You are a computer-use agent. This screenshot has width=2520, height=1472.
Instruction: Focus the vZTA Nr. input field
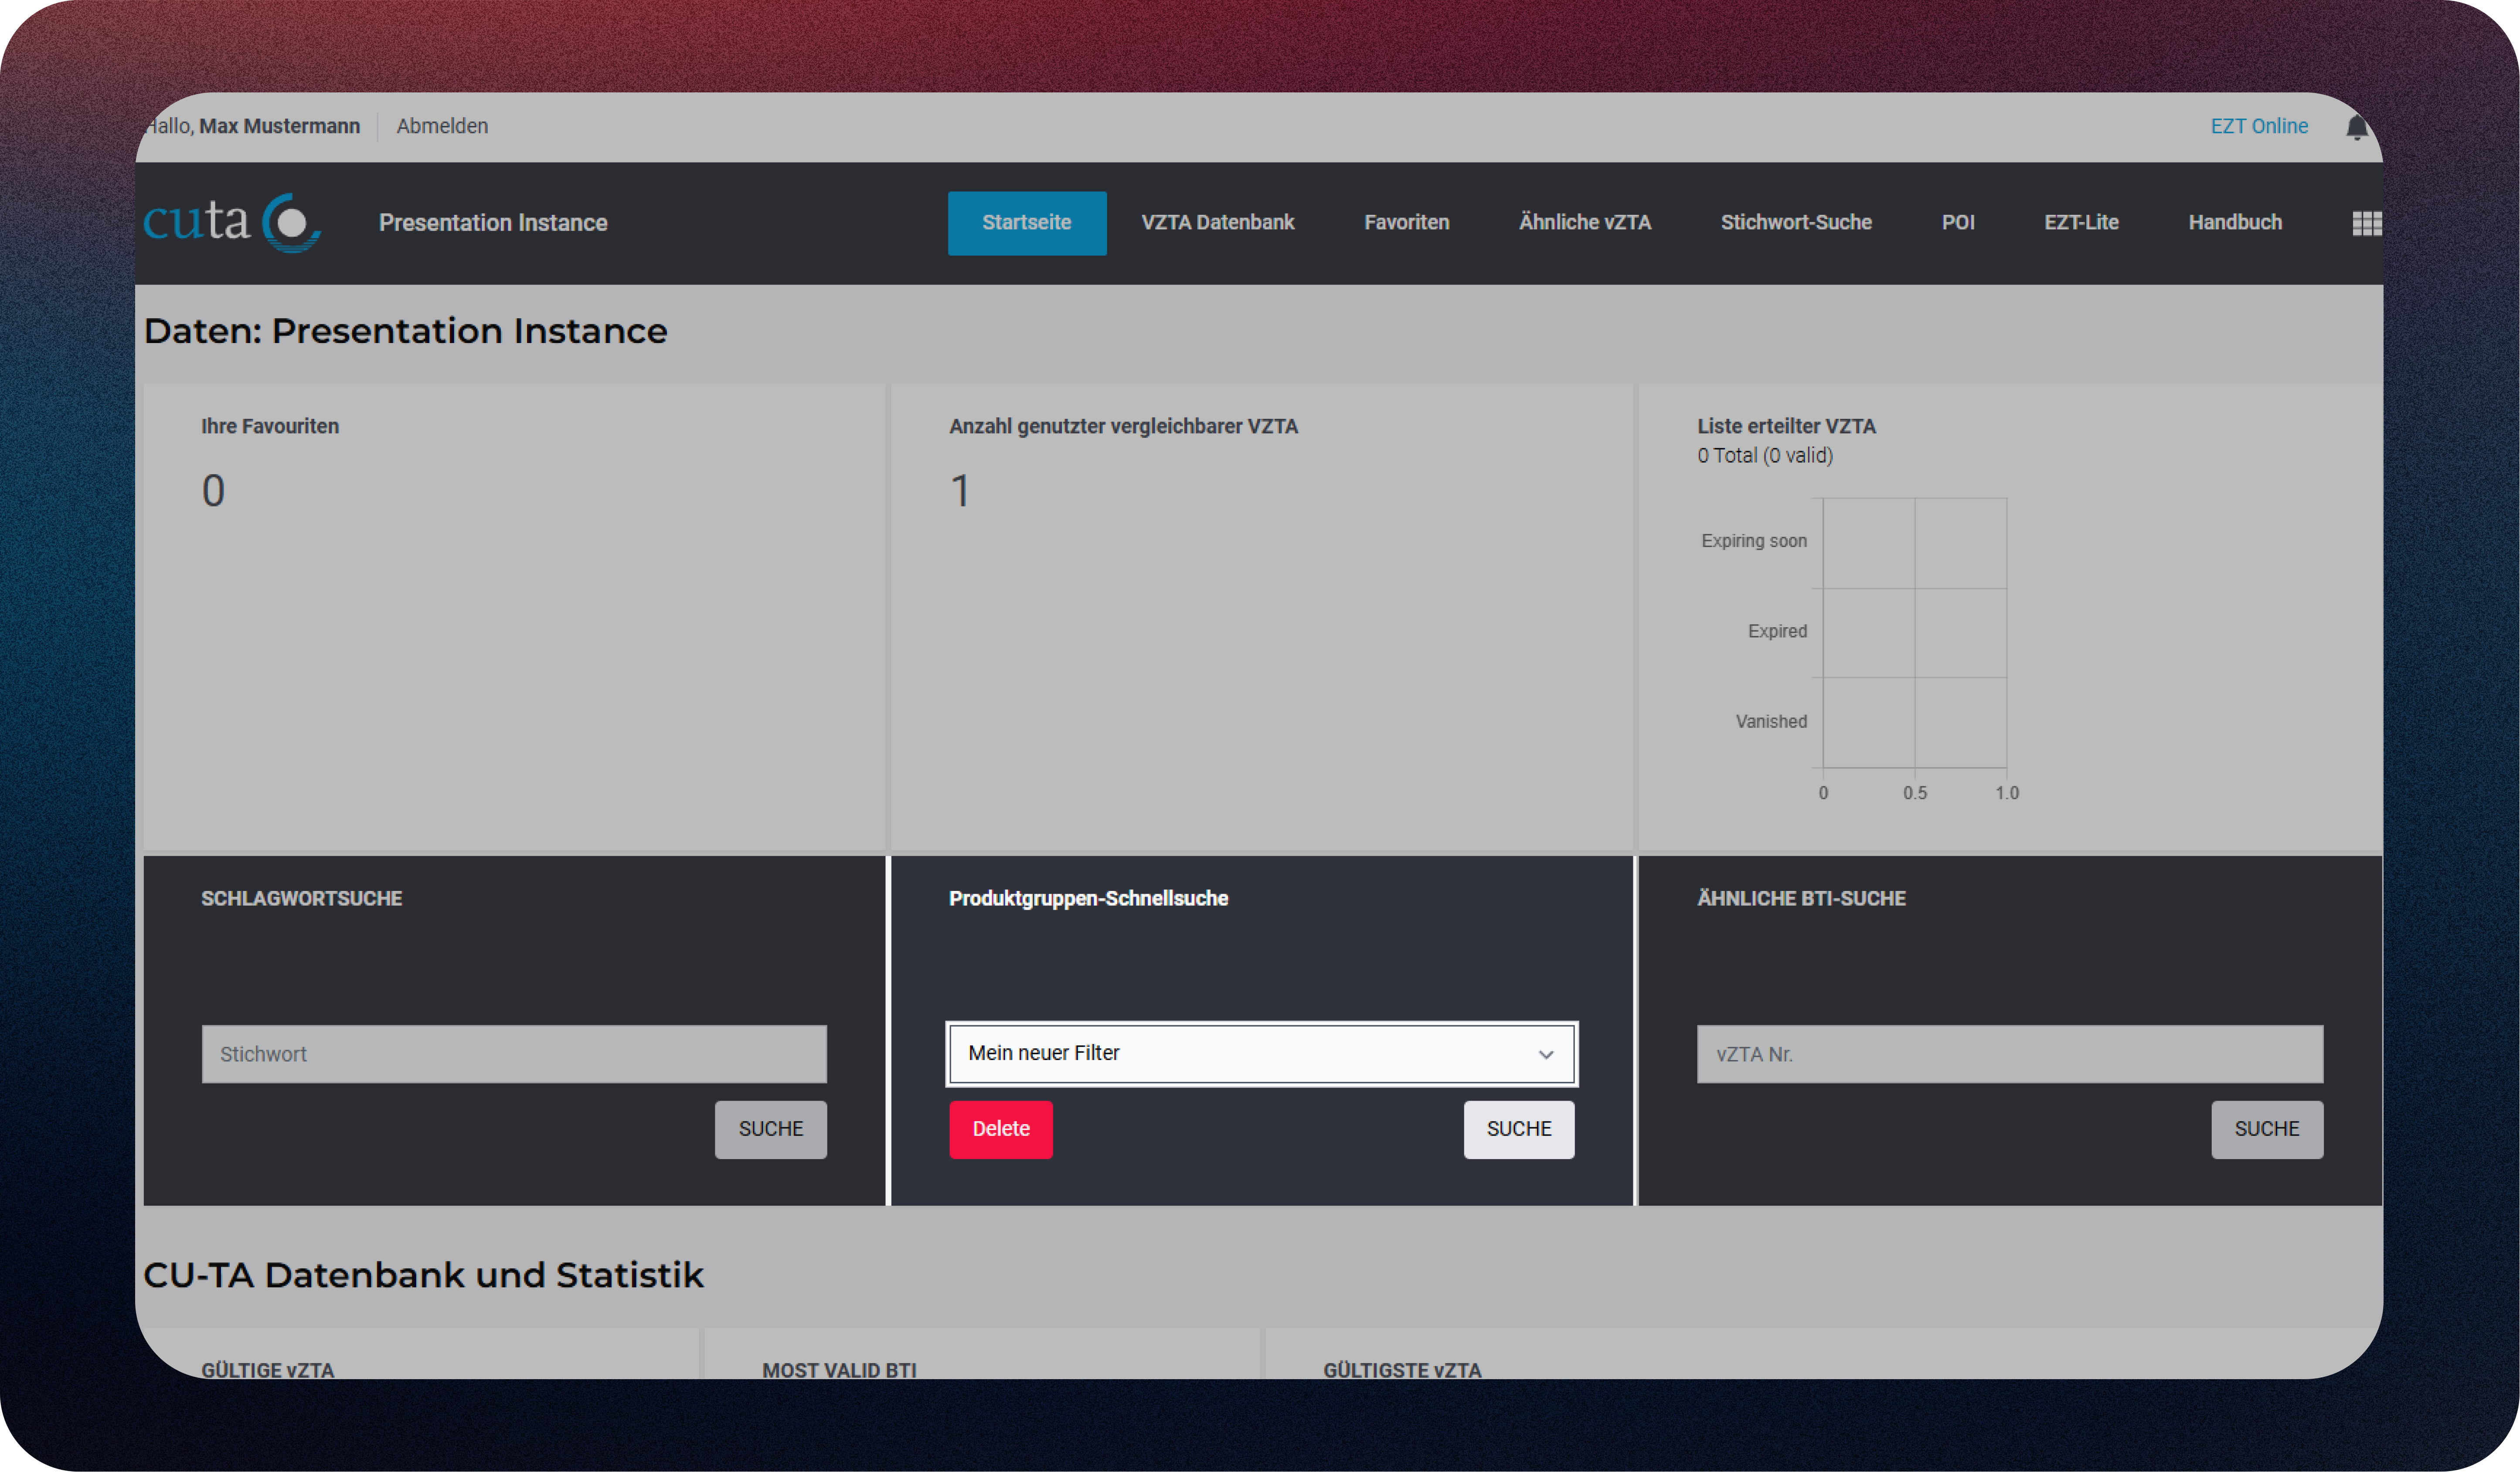tap(2009, 1054)
